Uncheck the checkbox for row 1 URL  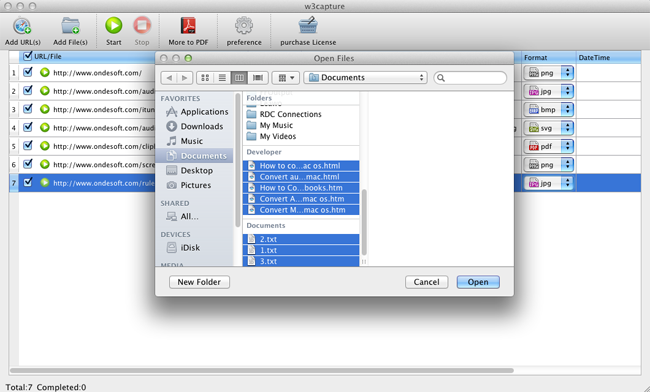tap(28, 72)
